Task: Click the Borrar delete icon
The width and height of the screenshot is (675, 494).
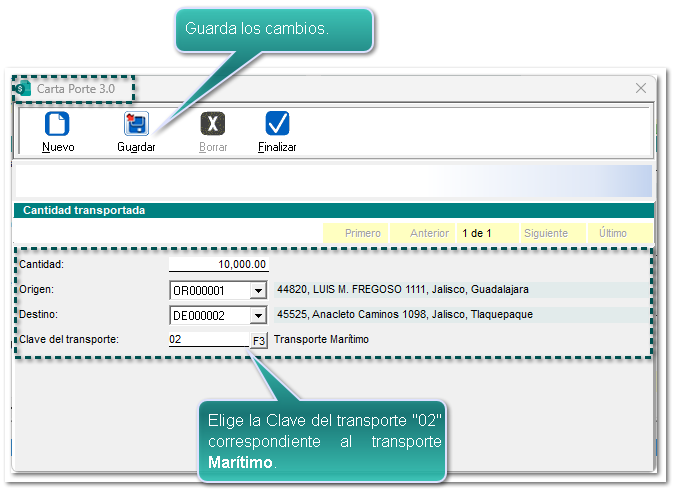Action: click(213, 124)
